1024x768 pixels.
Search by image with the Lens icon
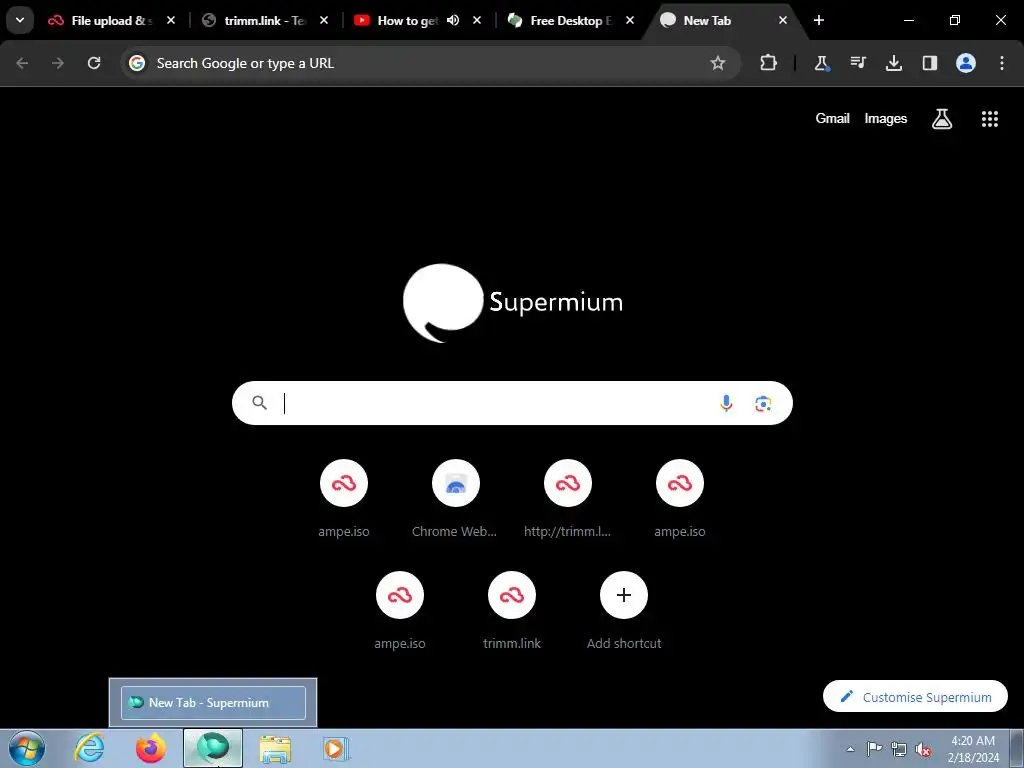tap(763, 403)
